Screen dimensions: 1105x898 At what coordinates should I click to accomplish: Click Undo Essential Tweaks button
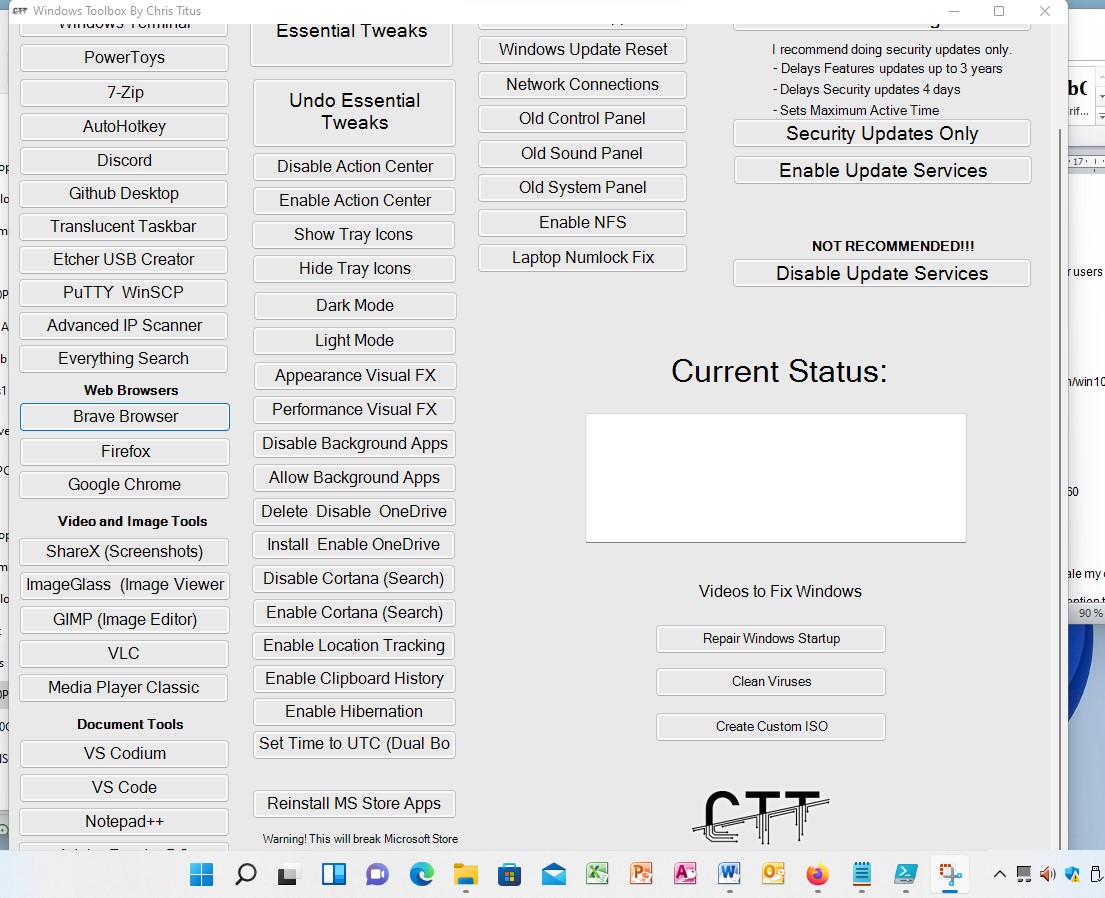coord(354,112)
